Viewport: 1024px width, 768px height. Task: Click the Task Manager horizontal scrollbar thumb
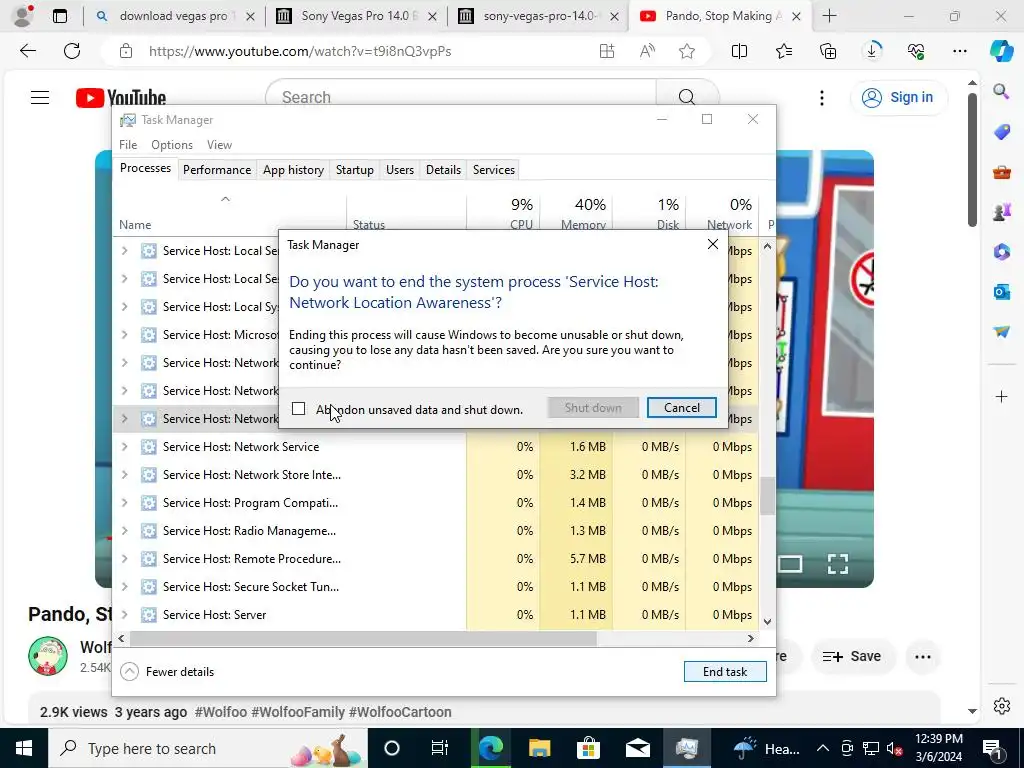[x=363, y=639]
